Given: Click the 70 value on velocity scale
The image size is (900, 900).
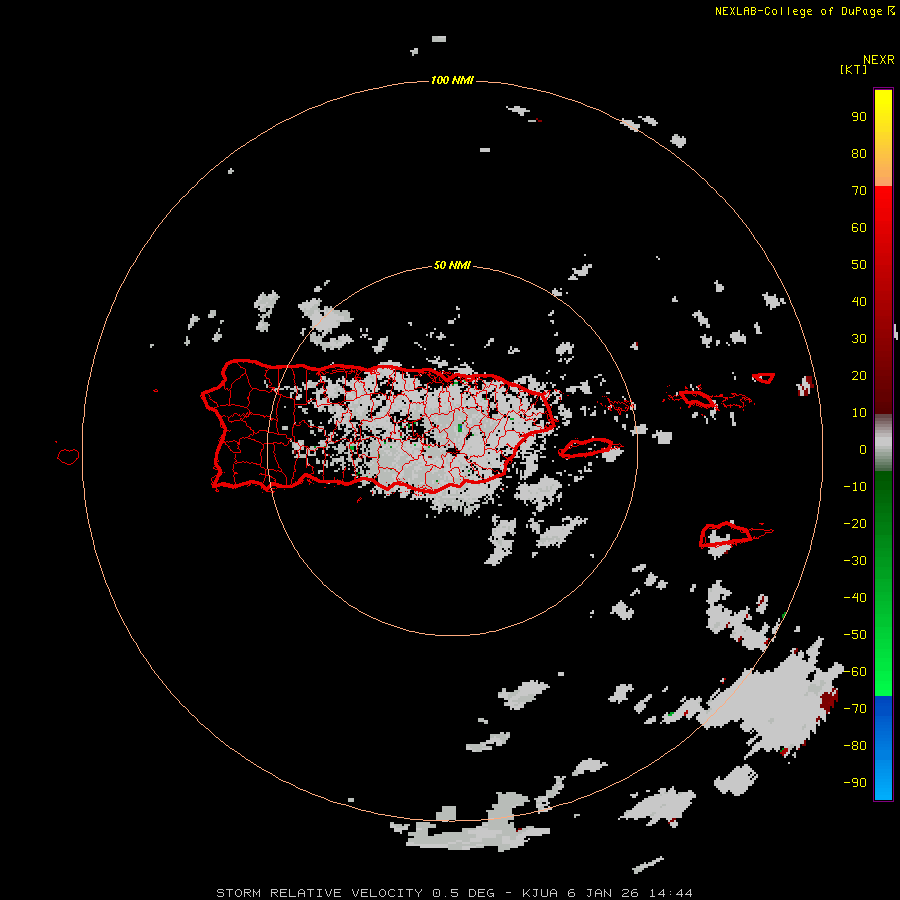Looking at the screenshot, I should coord(859,191).
